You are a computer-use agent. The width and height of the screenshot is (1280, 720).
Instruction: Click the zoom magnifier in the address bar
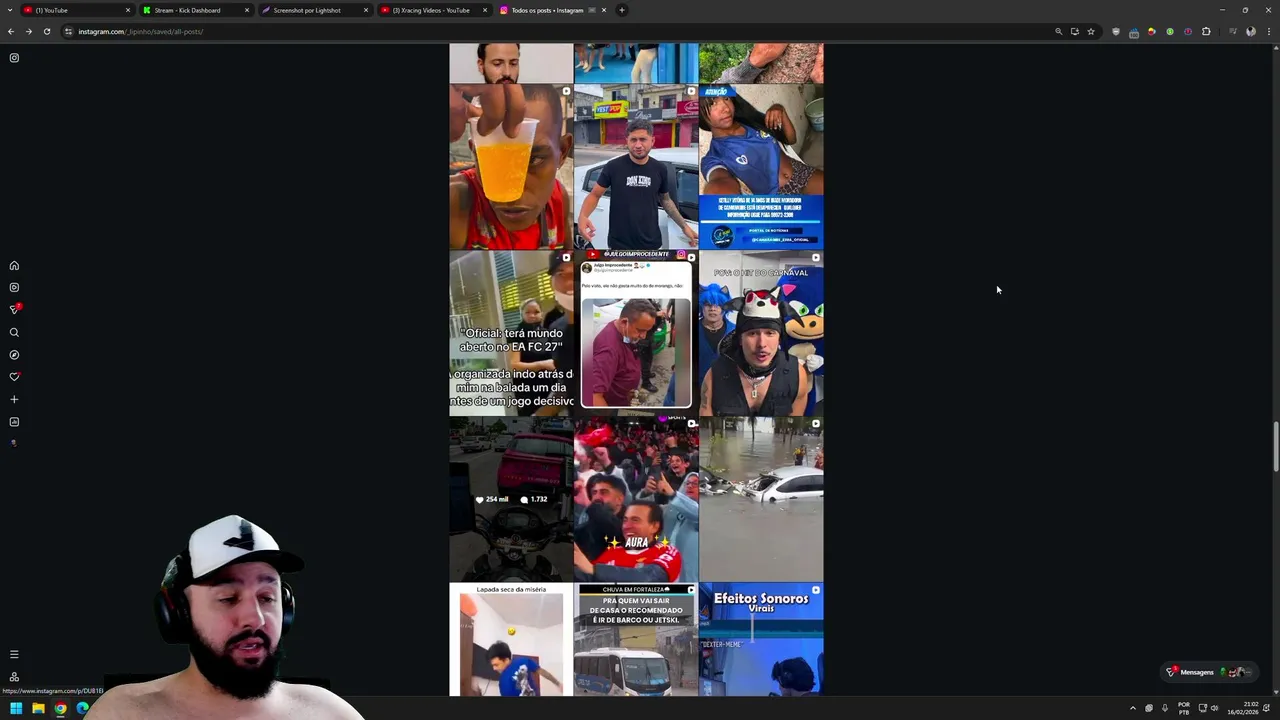[x=1058, y=31]
